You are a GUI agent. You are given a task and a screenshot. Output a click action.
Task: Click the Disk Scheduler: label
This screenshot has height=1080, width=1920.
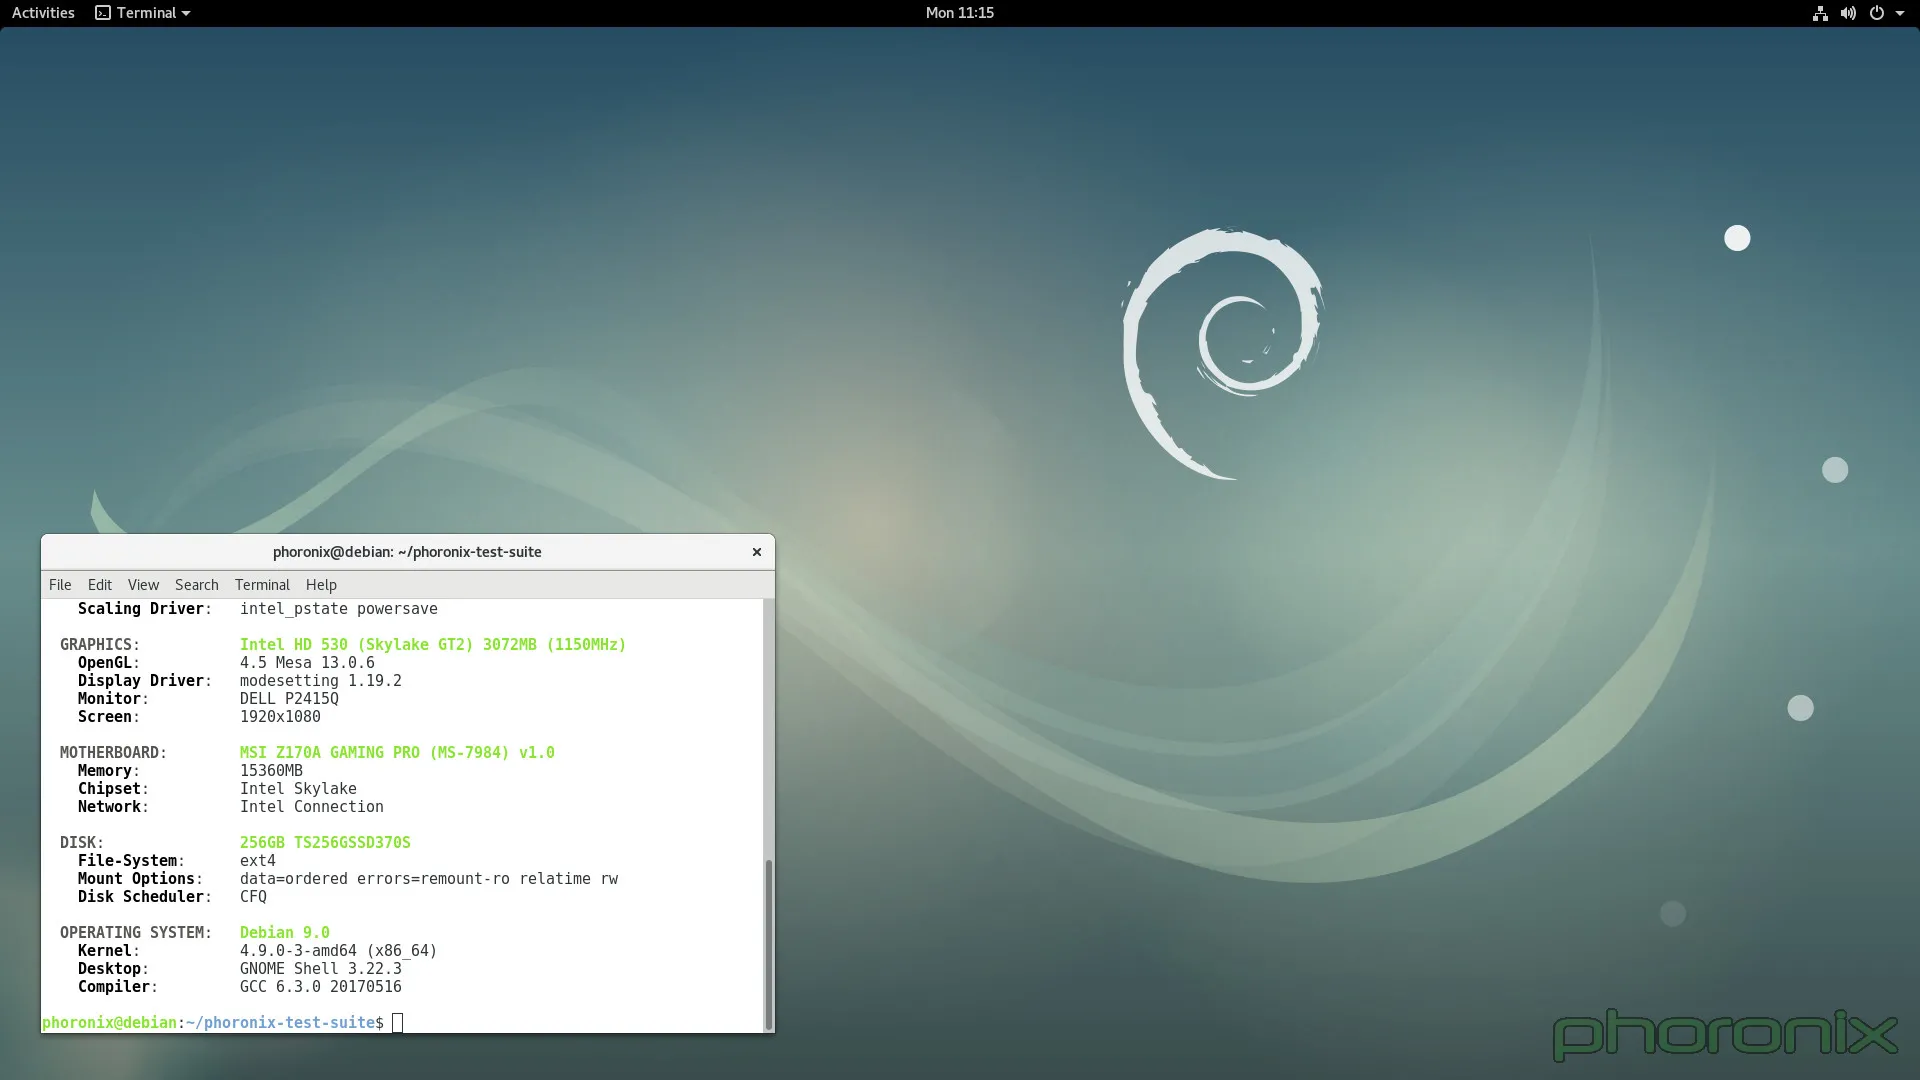point(145,897)
